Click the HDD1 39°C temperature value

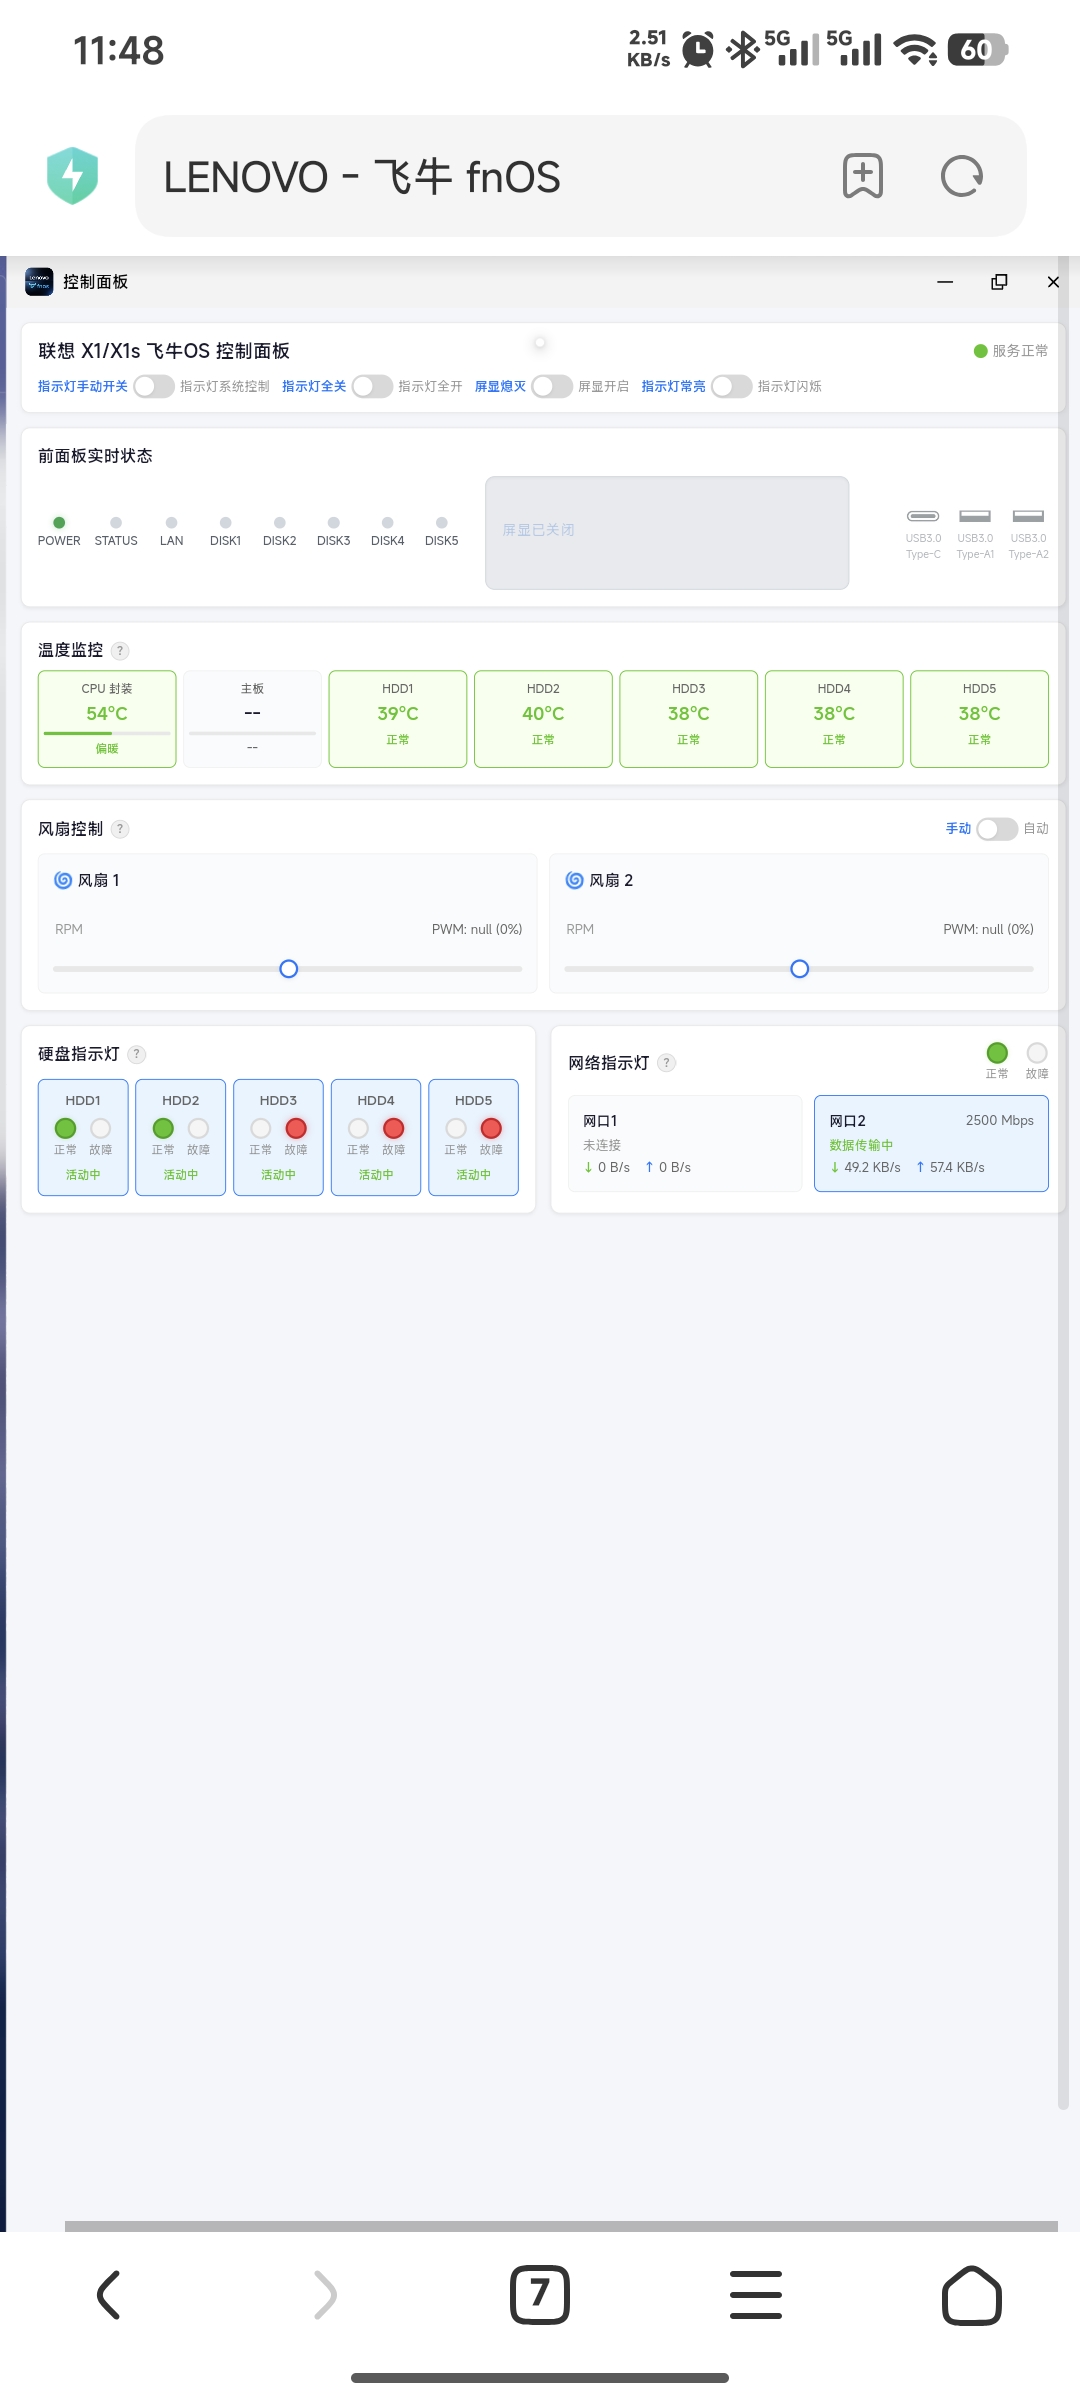pos(398,713)
